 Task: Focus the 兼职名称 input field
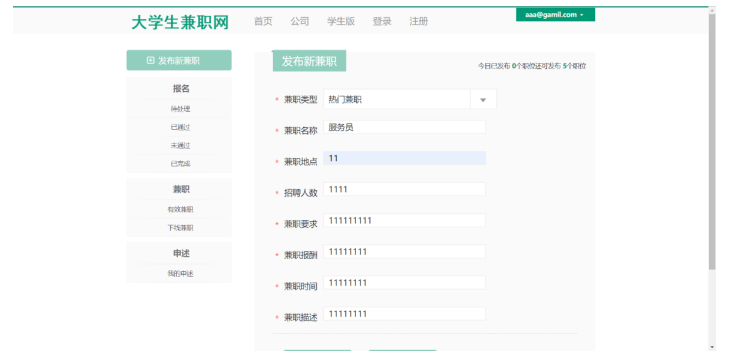coord(405,127)
